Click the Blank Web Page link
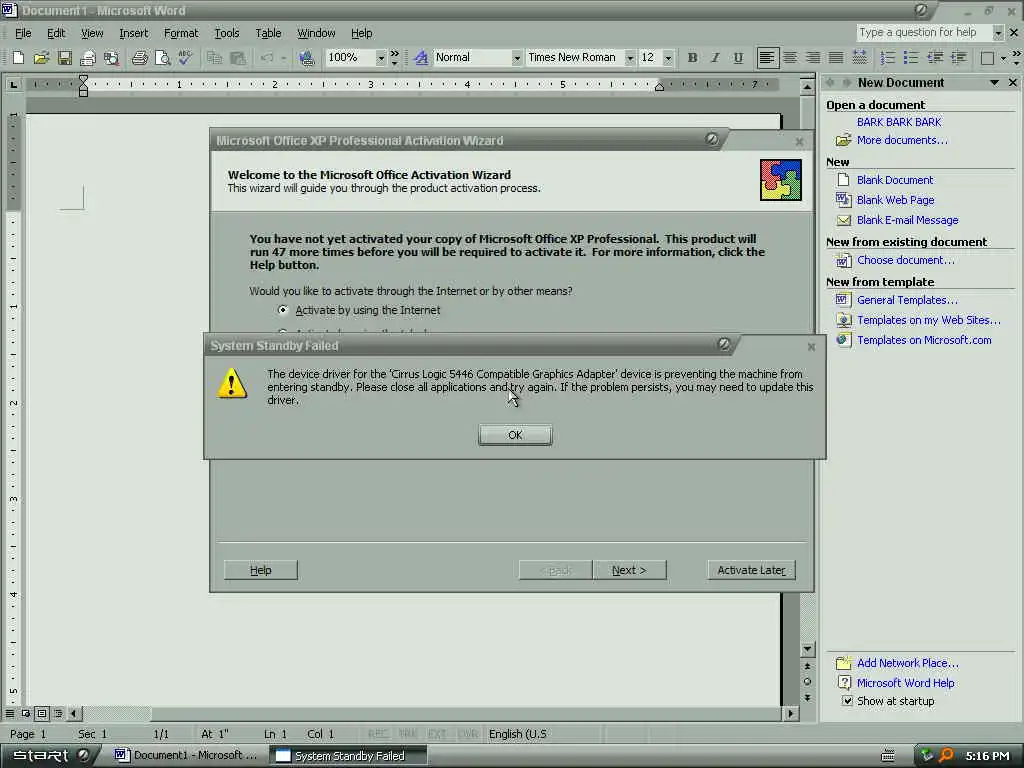This screenshot has height=768, width=1024. 895,200
